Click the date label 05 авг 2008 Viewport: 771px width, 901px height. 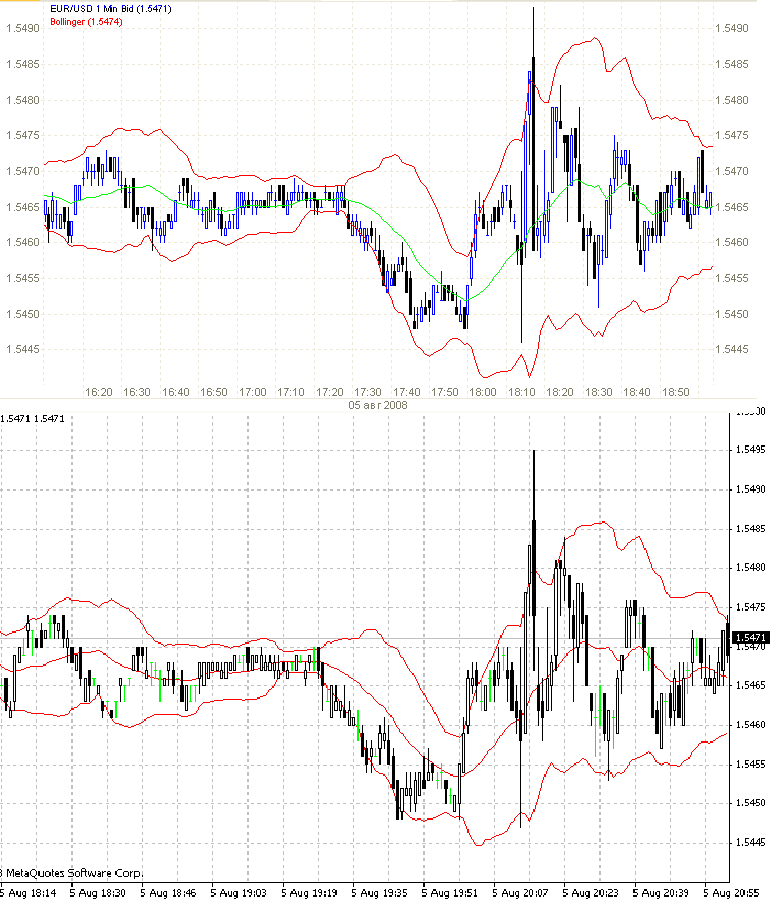(x=377, y=405)
